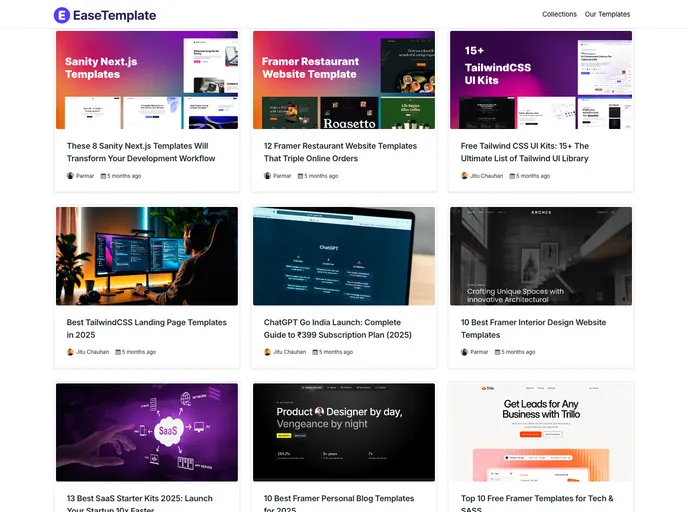Open the Framer Restaurant Website Template thumbnail
688x512 pixels.
(x=344, y=80)
